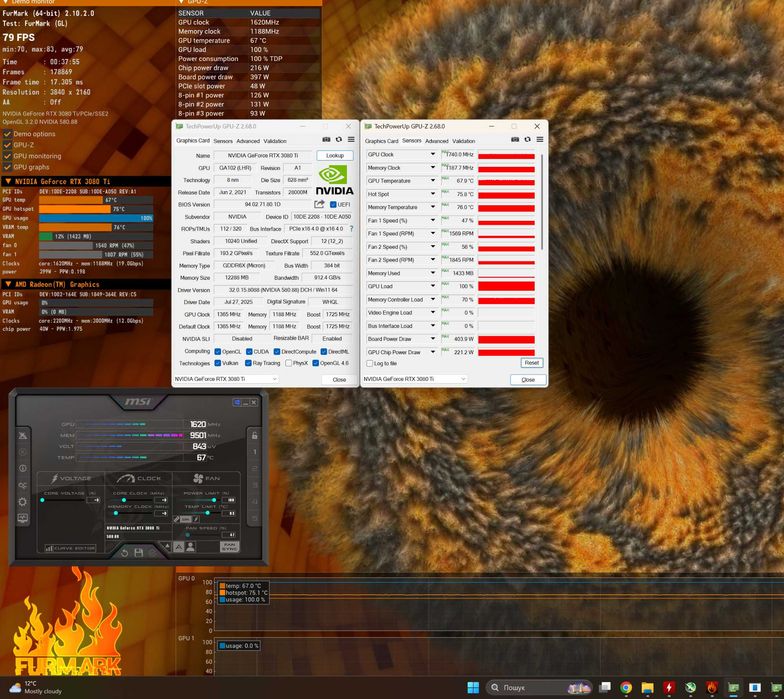The image size is (784, 699).
Task: Open GPU selector dropdown in Sensors window
Action: click(414, 379)
